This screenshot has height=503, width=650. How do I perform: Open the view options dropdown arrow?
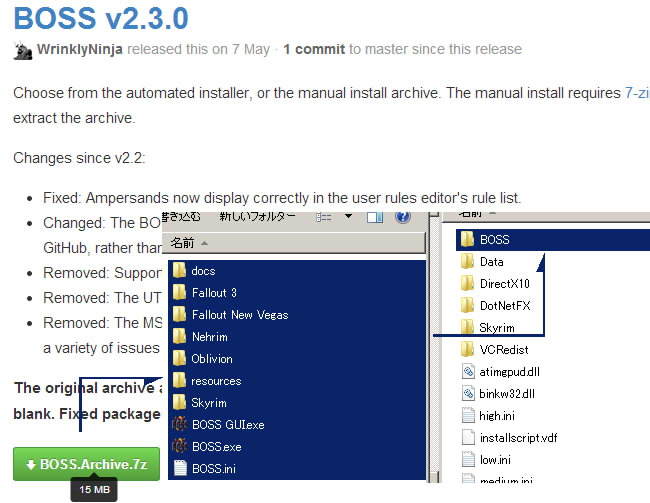[x=348, y=216]
